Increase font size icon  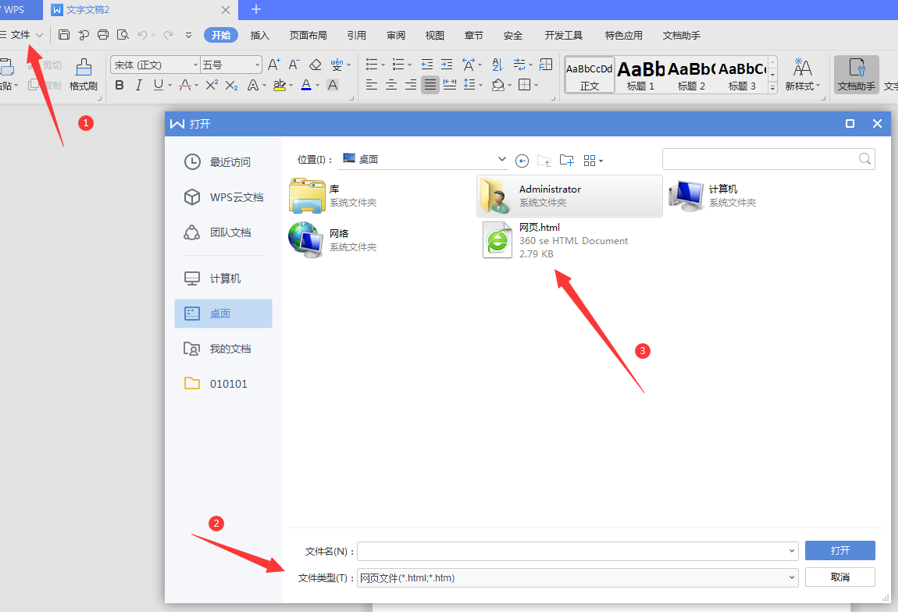point(274,65)
